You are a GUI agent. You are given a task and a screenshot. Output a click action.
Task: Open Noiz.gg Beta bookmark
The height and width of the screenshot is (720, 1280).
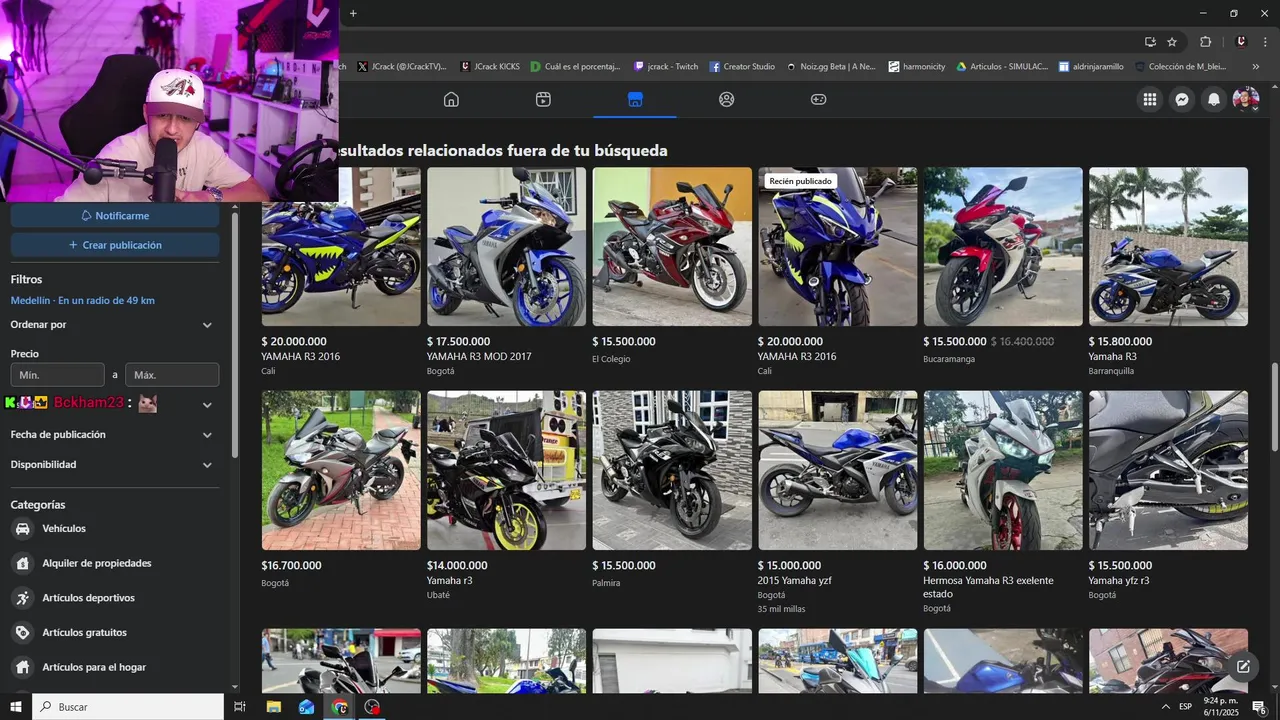click(x=831, y=67)
